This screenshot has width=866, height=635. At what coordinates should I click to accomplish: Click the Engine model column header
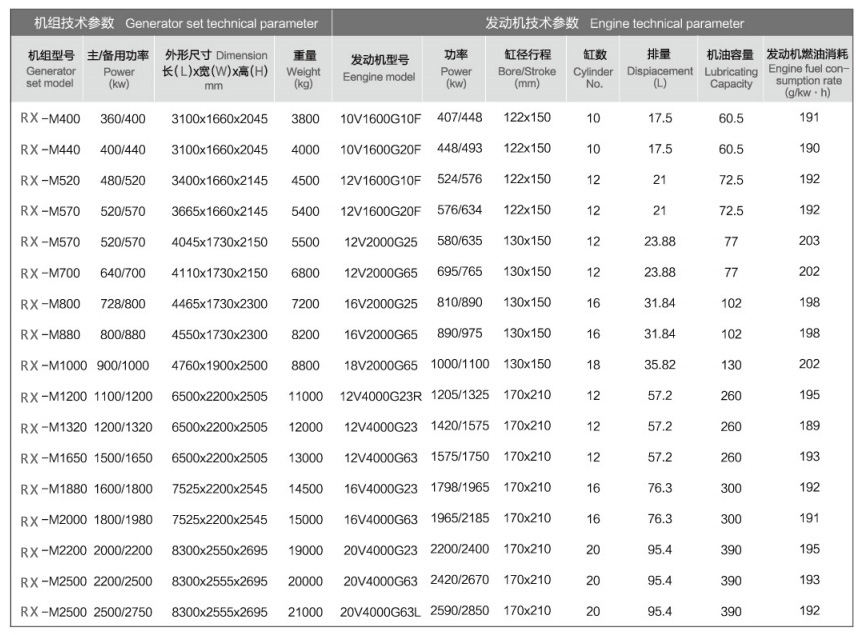coord(378,69)
